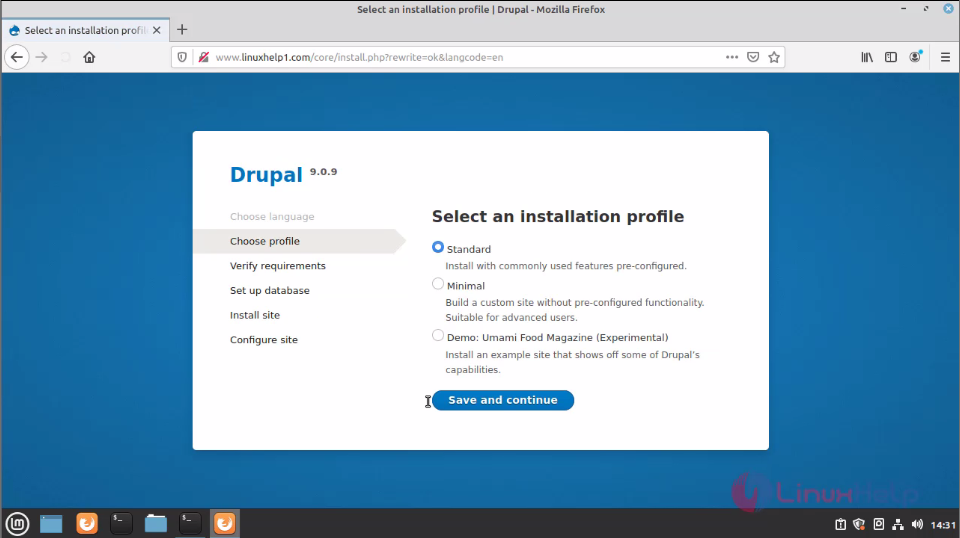Open the update manager shield icon
Image resolution: width=960 pixels, height=538 pixels.
(x=859, y=525)
